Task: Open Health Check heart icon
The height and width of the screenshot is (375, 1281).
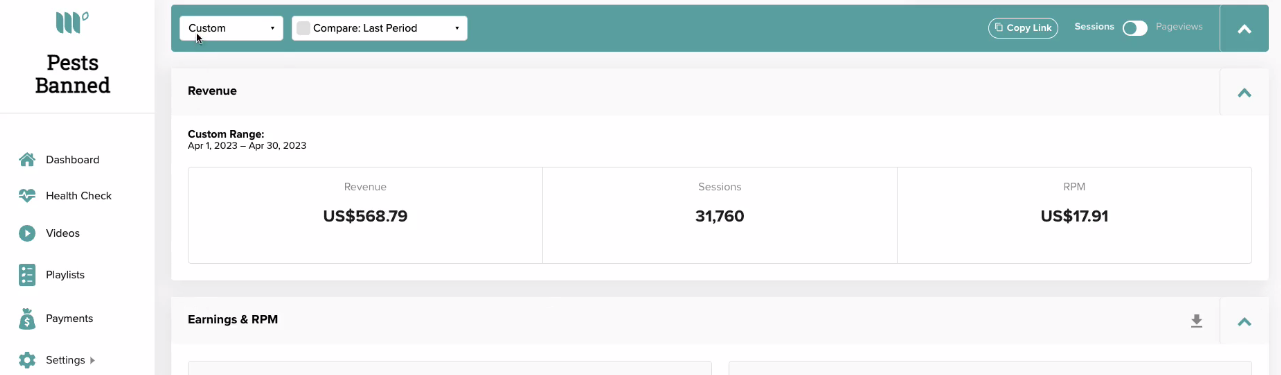Action: pyautogui.click(x=27, y=196)
